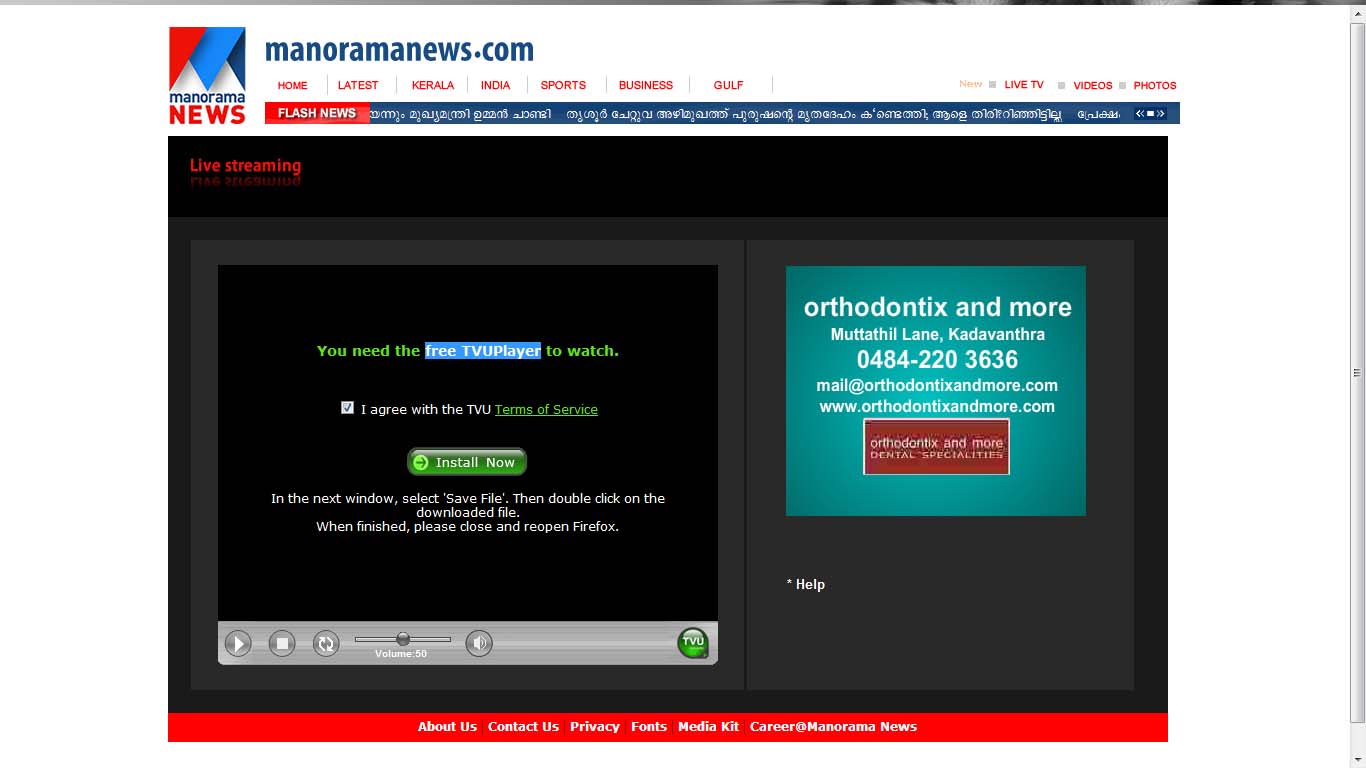The image size is (1366, 768).
Task: Click the stop button in the player
Action: (282, 643)
